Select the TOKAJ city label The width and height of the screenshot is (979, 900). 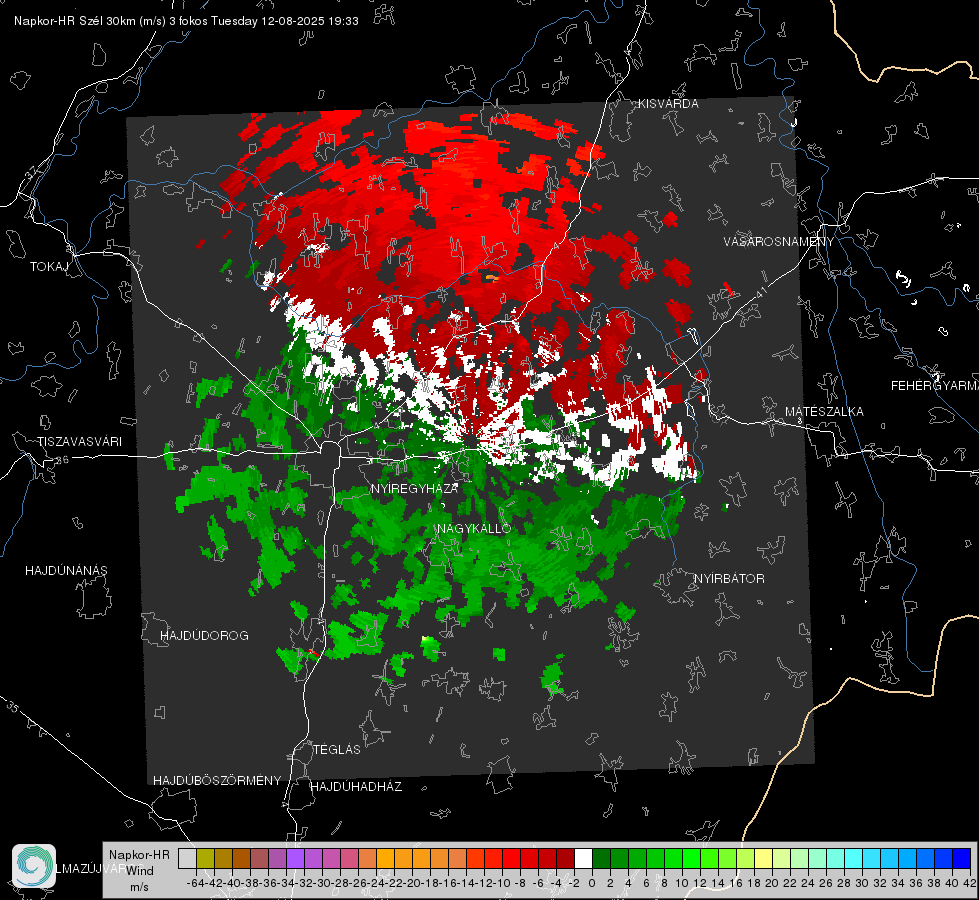49,267
